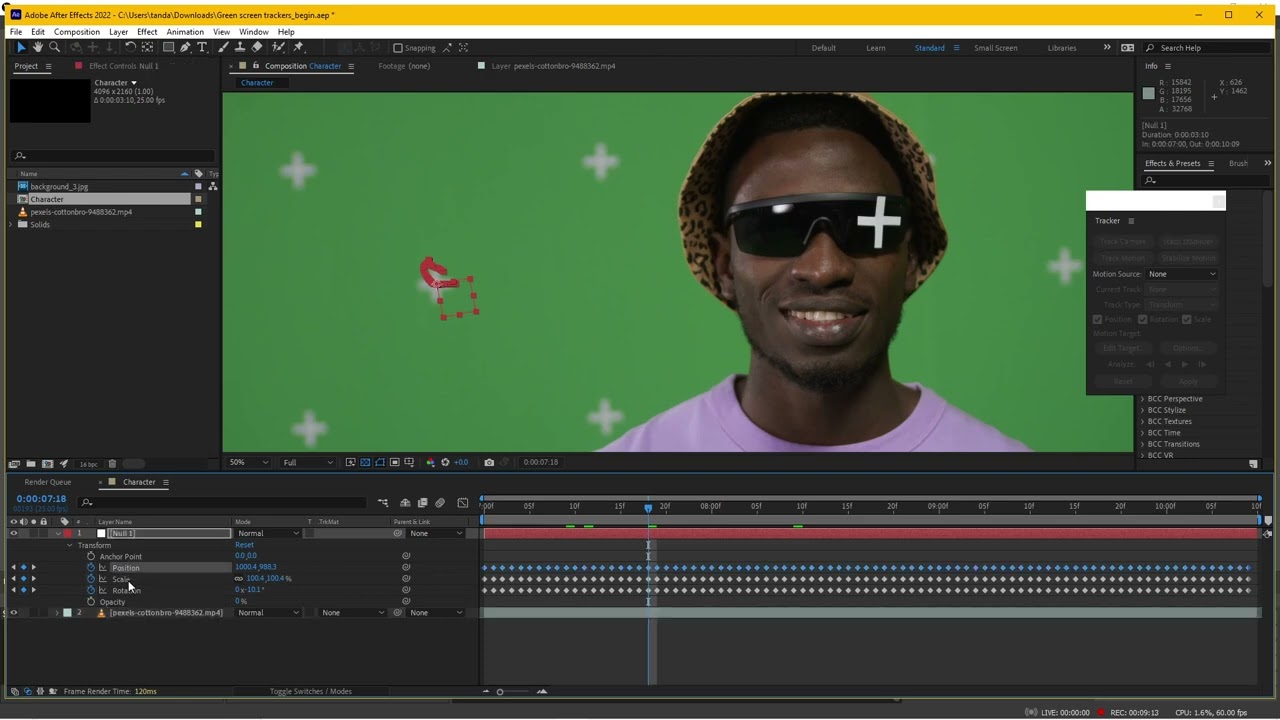The image size is (1280, 720).
Task: Toggle the Anchor Point stopwatch
Action: click(x=91, y=556)
